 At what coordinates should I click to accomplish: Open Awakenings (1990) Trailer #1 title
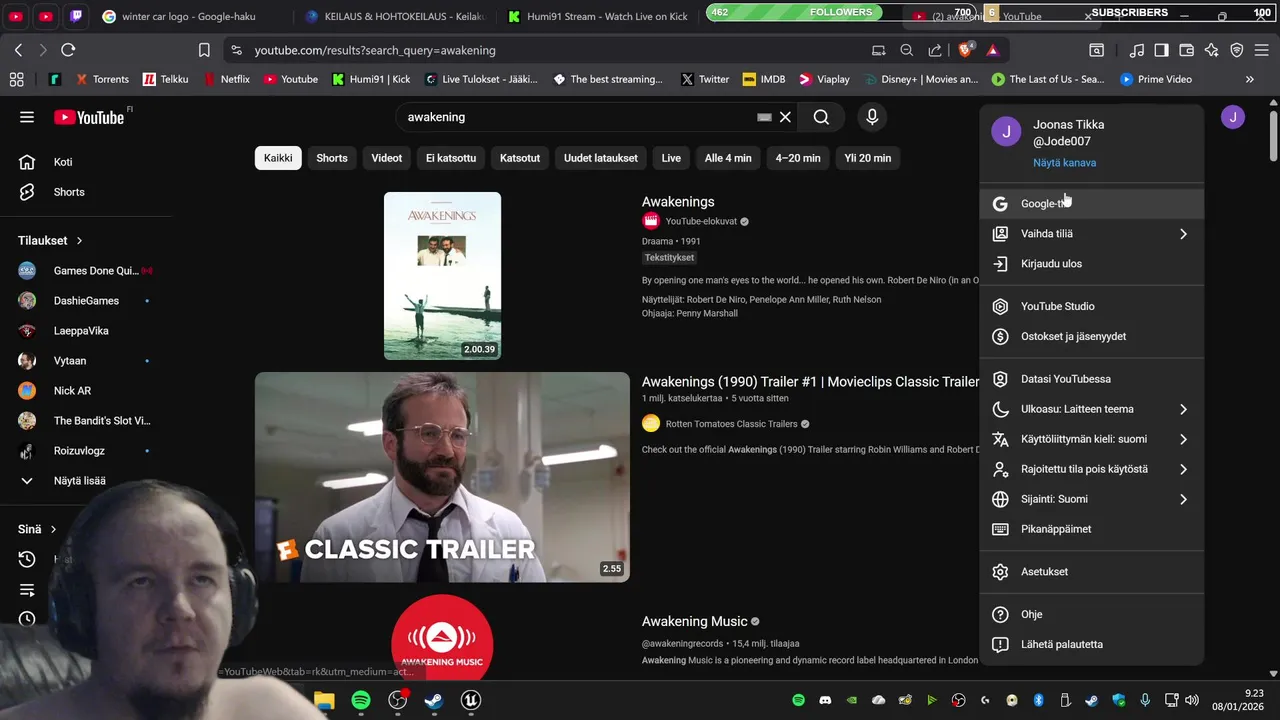click(x=810, y=382)
